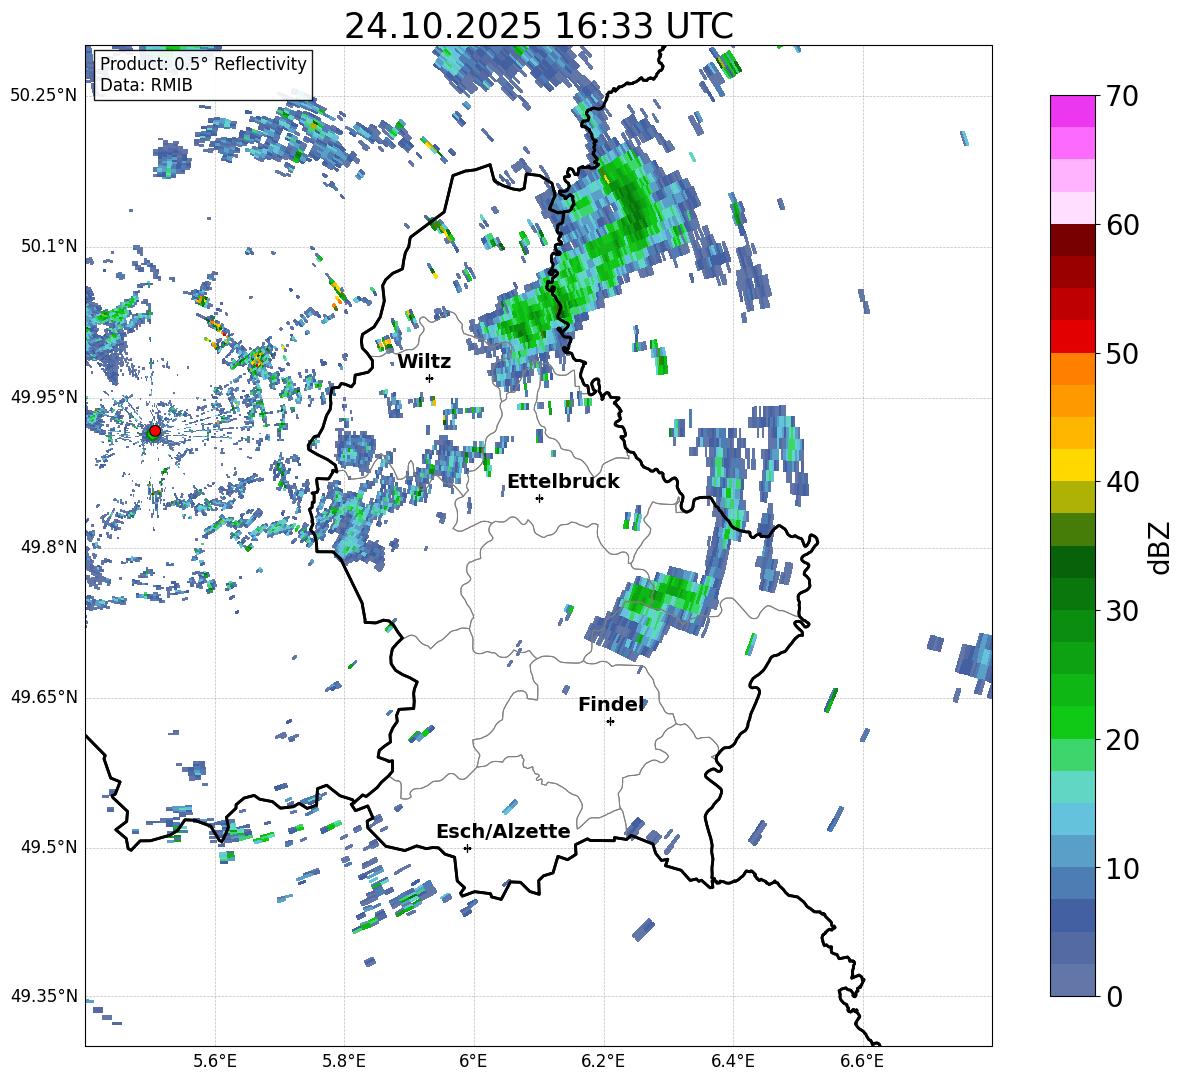
Task: Click the magenta top colorbar swatch
Action: 1072,111
